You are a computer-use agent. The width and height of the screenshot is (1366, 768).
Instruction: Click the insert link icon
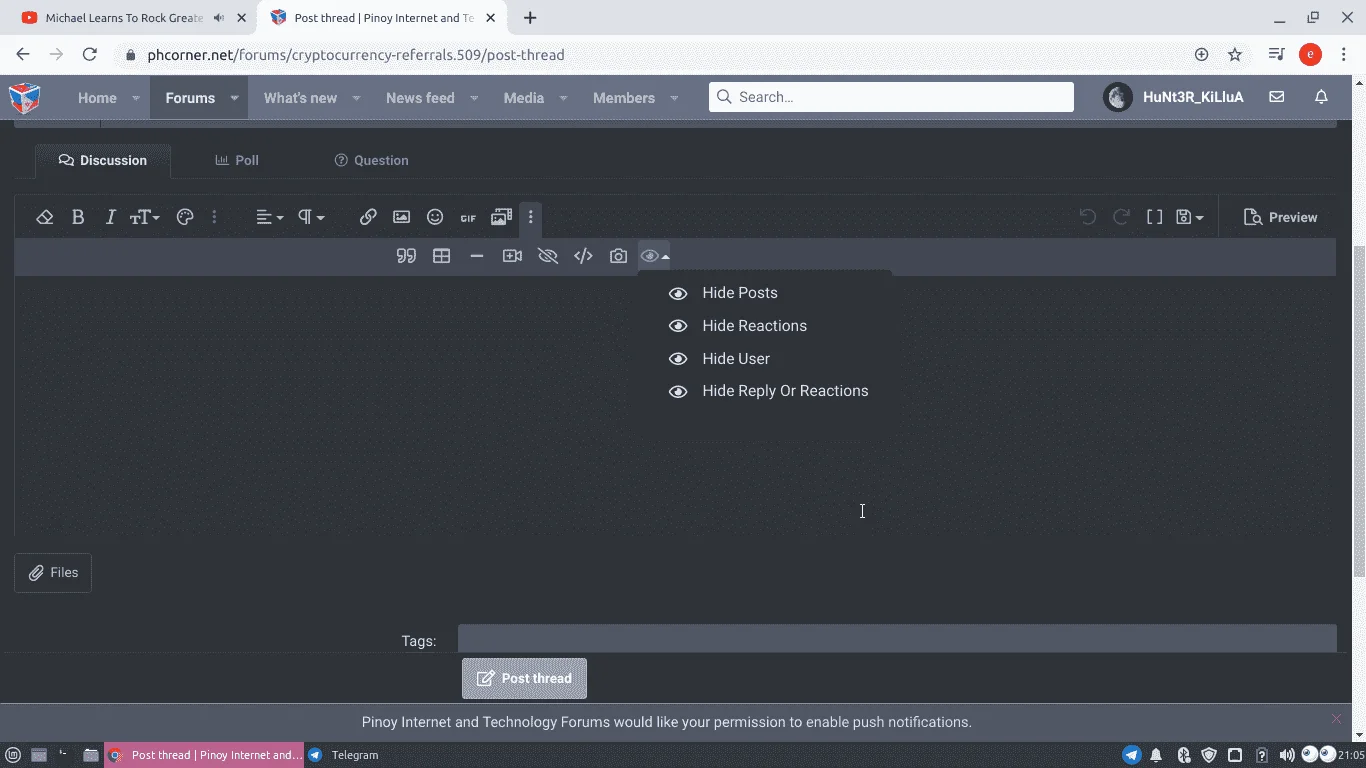[x=368, y=217]
